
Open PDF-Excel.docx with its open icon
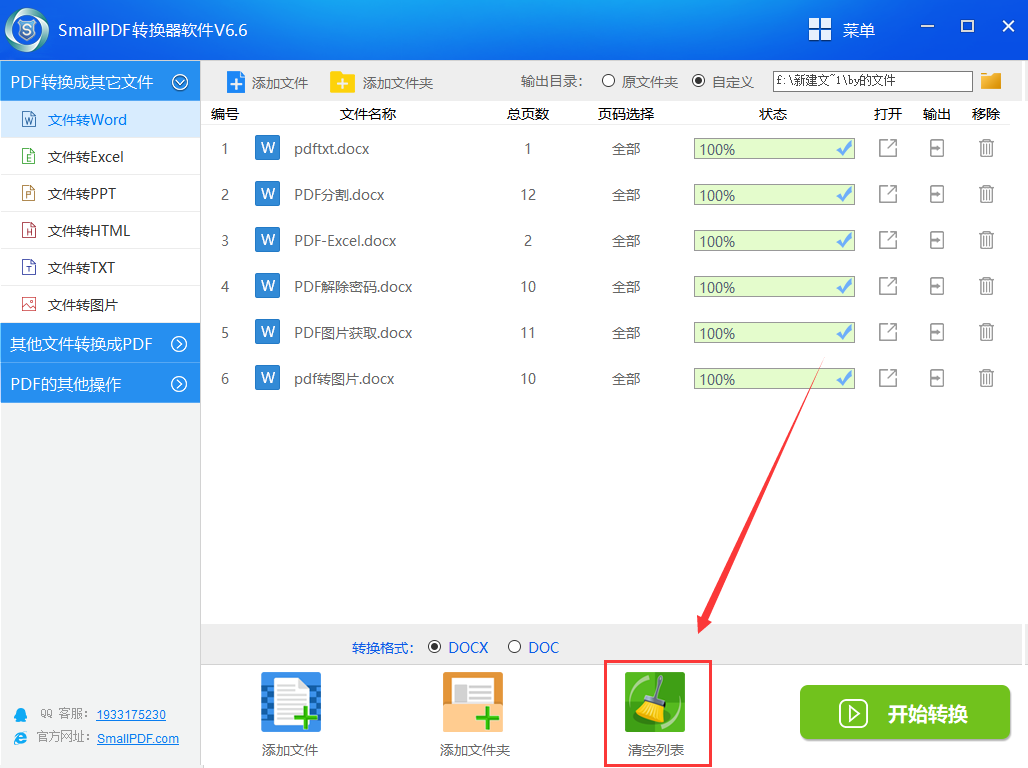pos(888,241)
